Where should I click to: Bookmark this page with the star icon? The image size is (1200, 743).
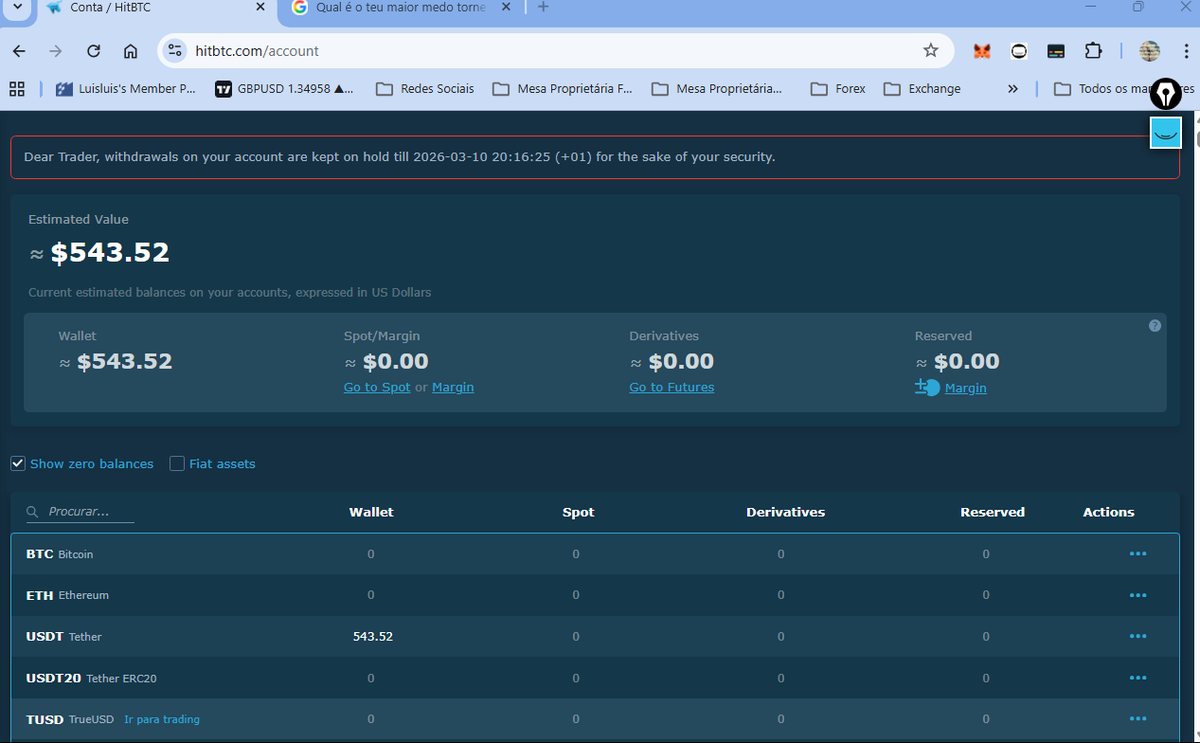931,50
